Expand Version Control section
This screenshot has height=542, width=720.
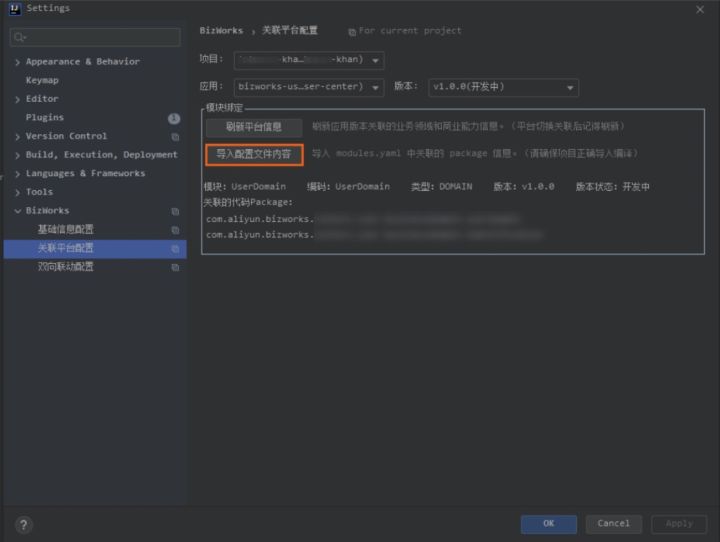(x=17, y=136)
